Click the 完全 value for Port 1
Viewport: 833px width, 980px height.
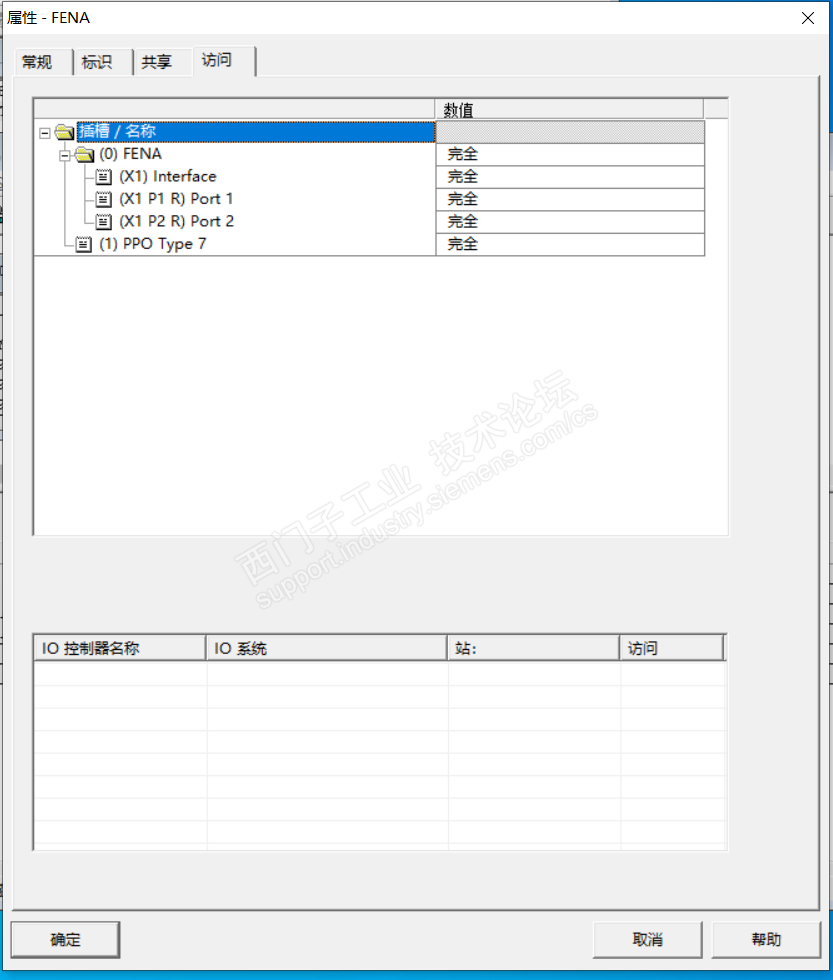[x=570, y=199]
